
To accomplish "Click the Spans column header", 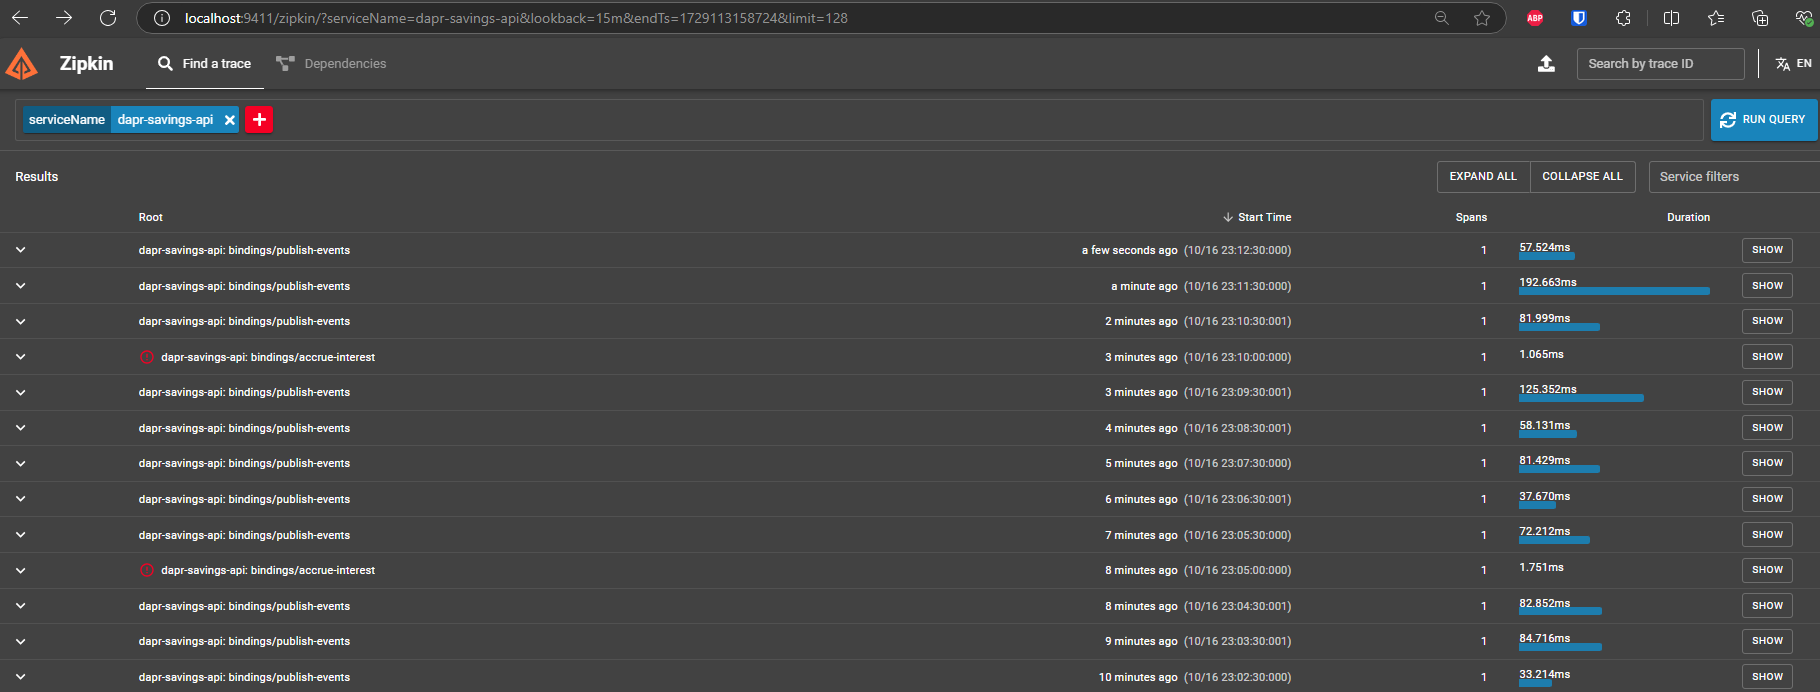I will [1471, 217].
